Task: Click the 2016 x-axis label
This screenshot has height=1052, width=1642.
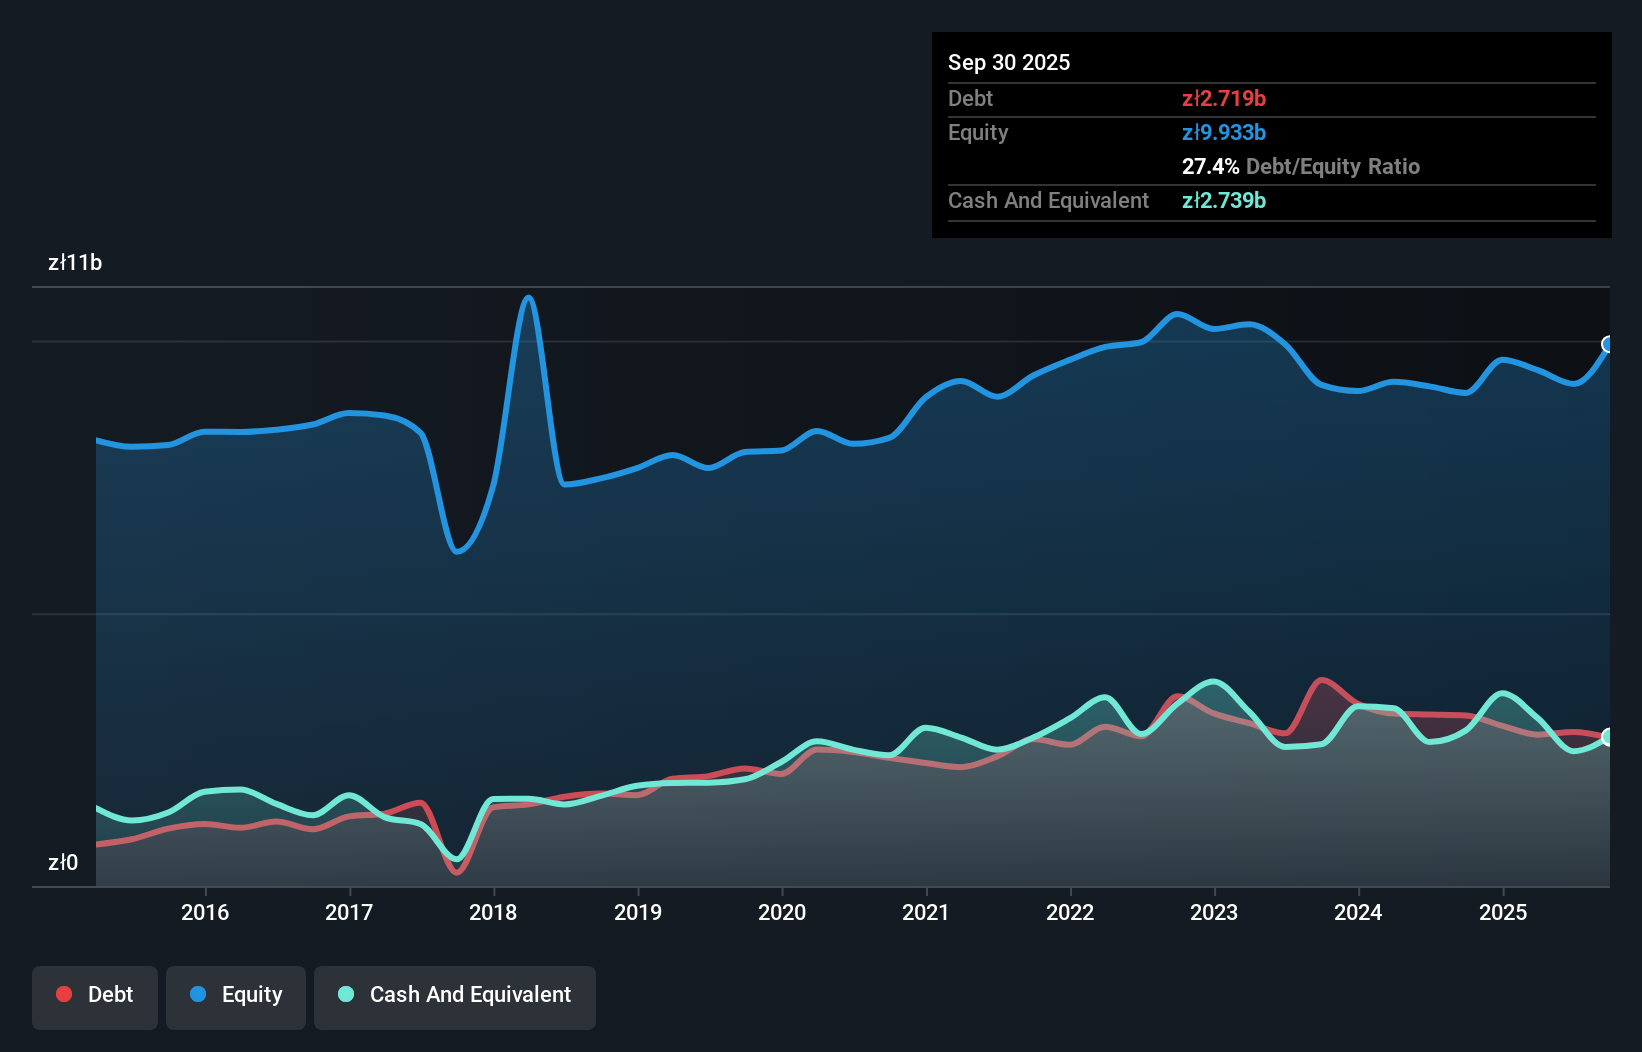Action: coord(205,912)
